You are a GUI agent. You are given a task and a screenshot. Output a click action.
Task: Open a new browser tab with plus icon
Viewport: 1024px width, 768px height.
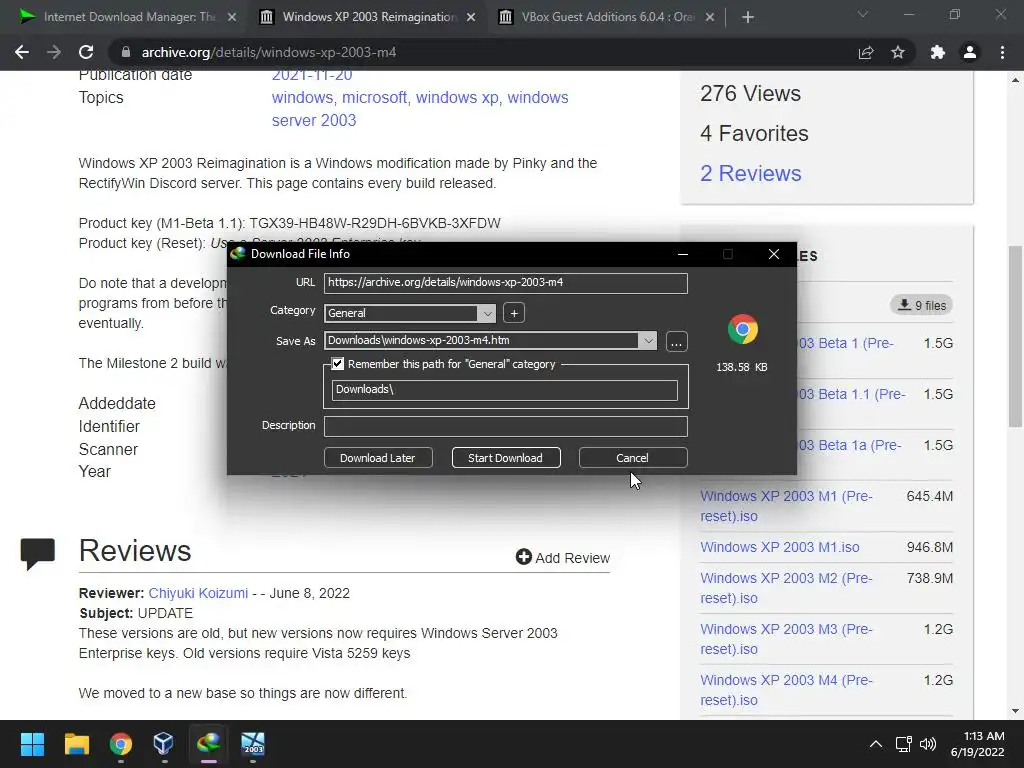click(x=748, y=17)
